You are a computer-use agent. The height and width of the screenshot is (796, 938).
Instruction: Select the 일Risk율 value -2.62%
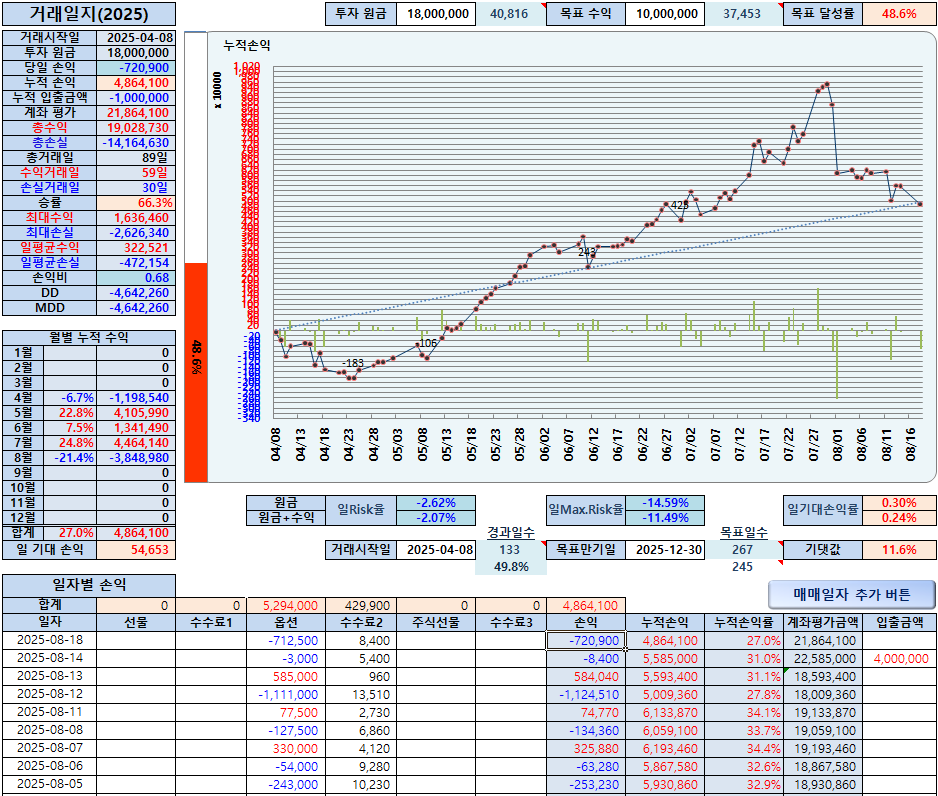436,502
